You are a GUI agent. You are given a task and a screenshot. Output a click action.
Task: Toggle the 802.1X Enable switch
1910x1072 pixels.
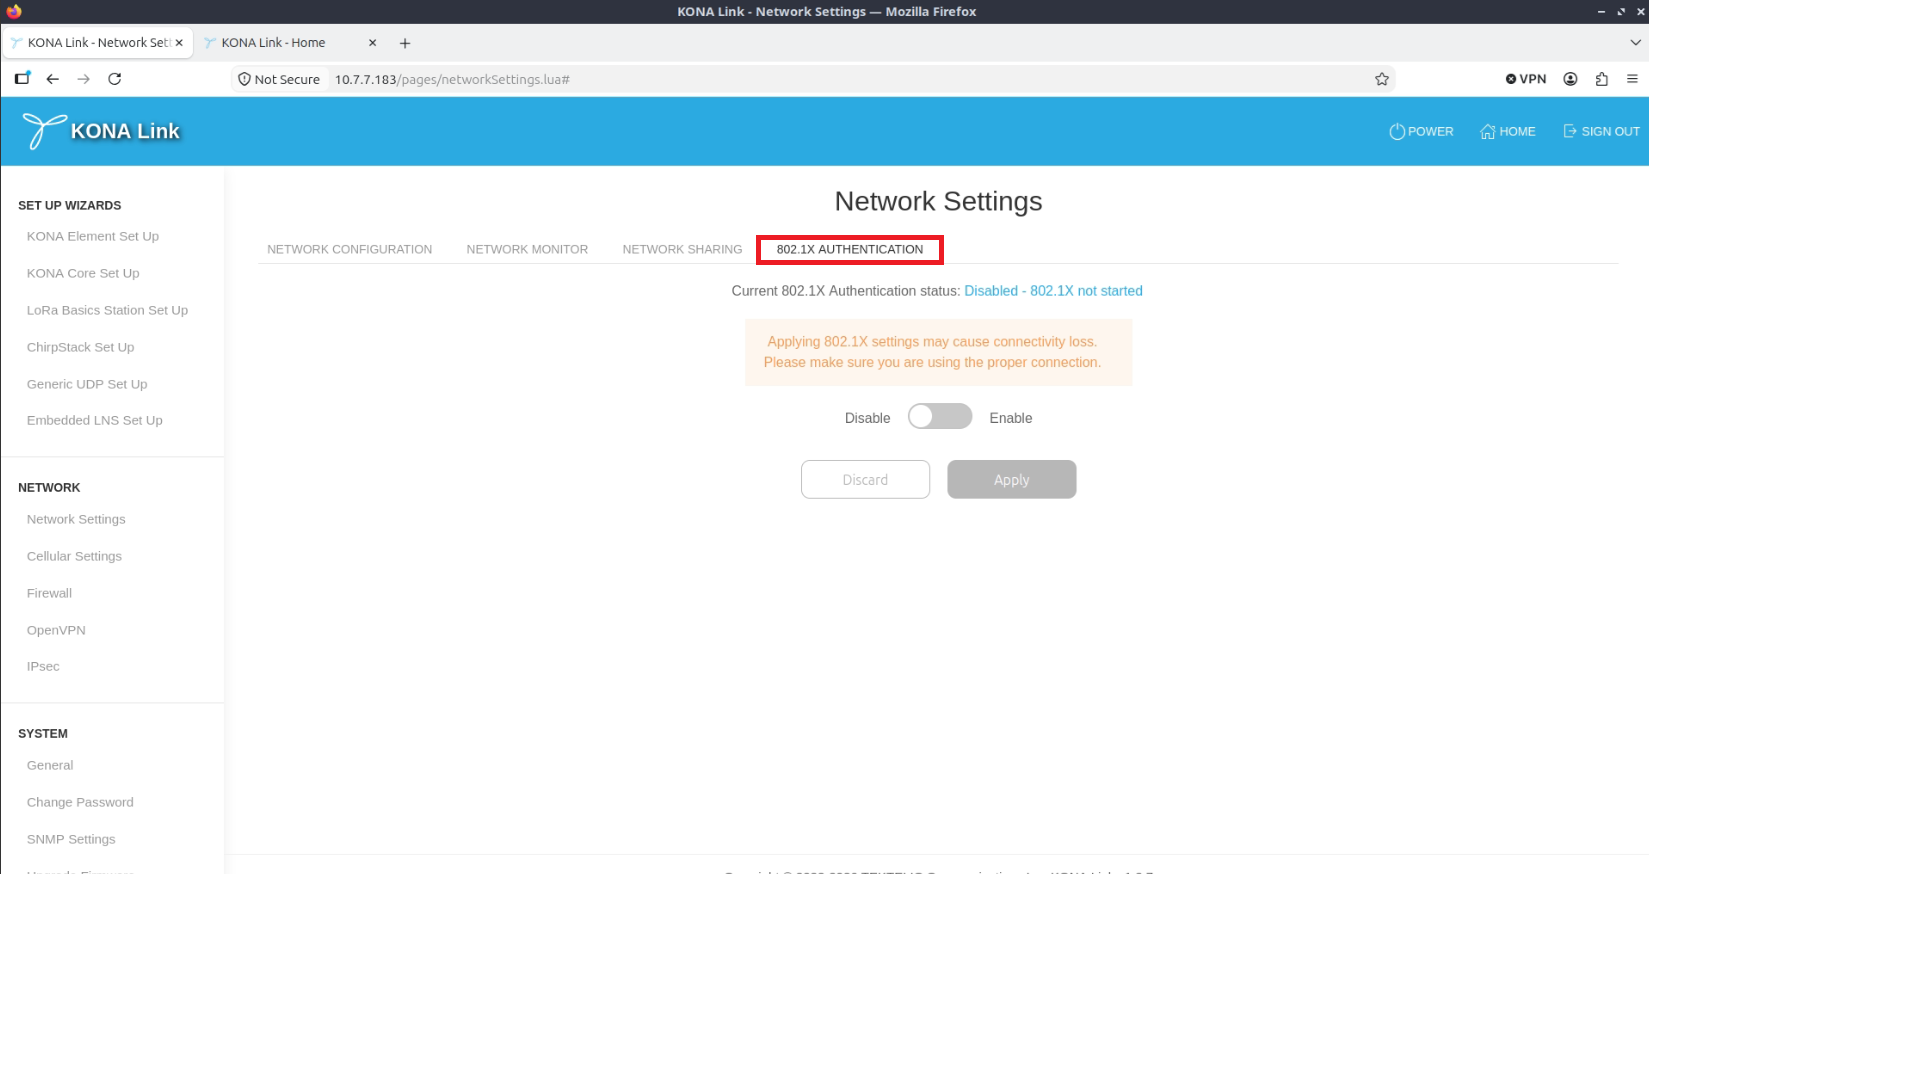click(x=940, y=417)
